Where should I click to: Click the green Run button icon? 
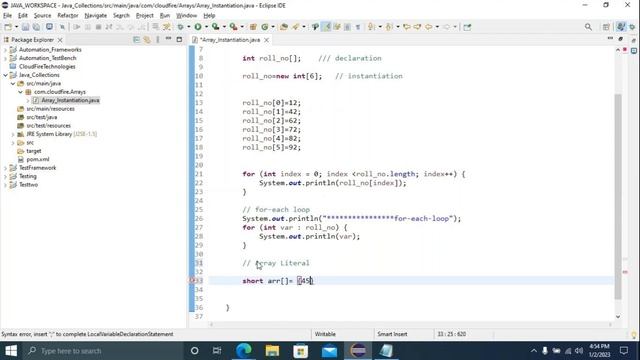pos(198,27)
